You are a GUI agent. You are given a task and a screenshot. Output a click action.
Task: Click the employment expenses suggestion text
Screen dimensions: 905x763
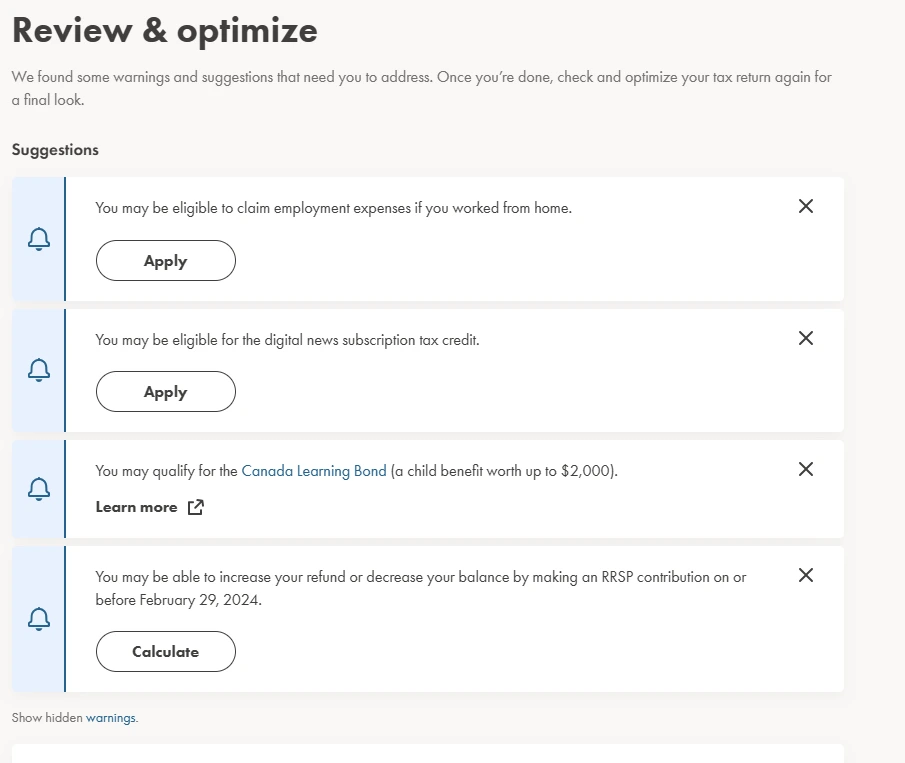pos(333,208)
